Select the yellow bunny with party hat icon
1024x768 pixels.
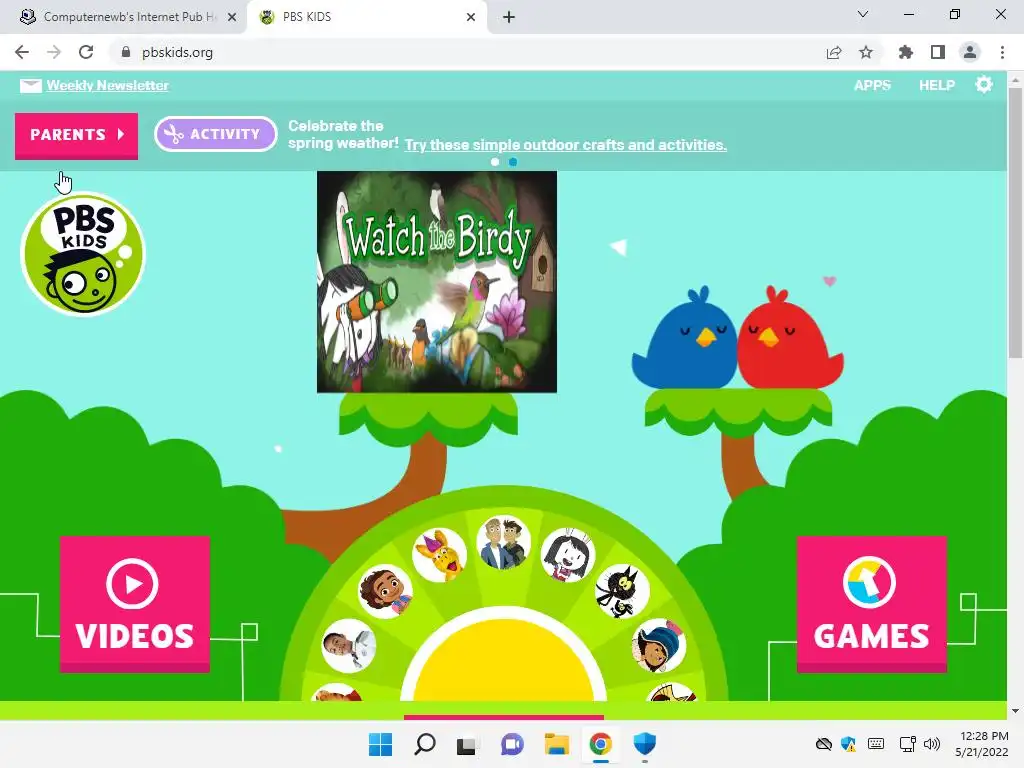[440, 554]
